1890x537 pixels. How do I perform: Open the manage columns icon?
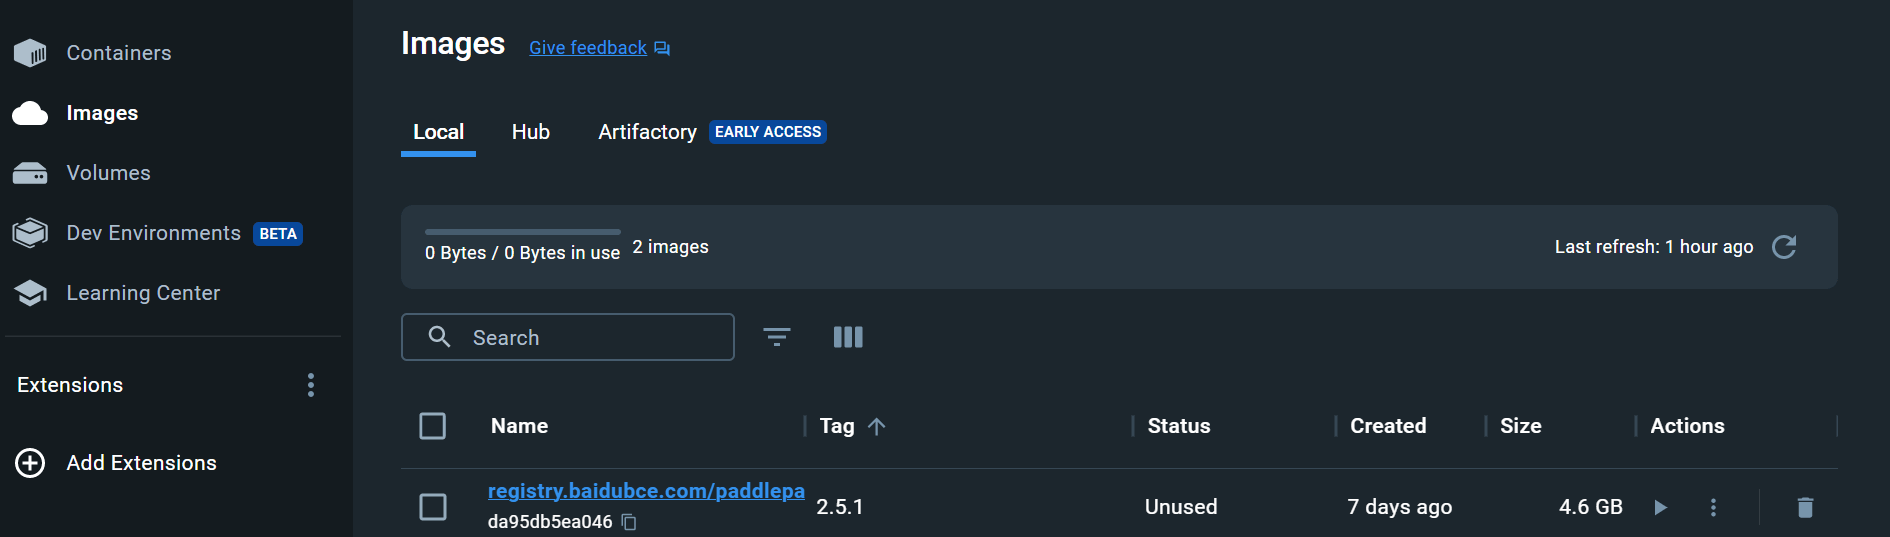[848, 337]
